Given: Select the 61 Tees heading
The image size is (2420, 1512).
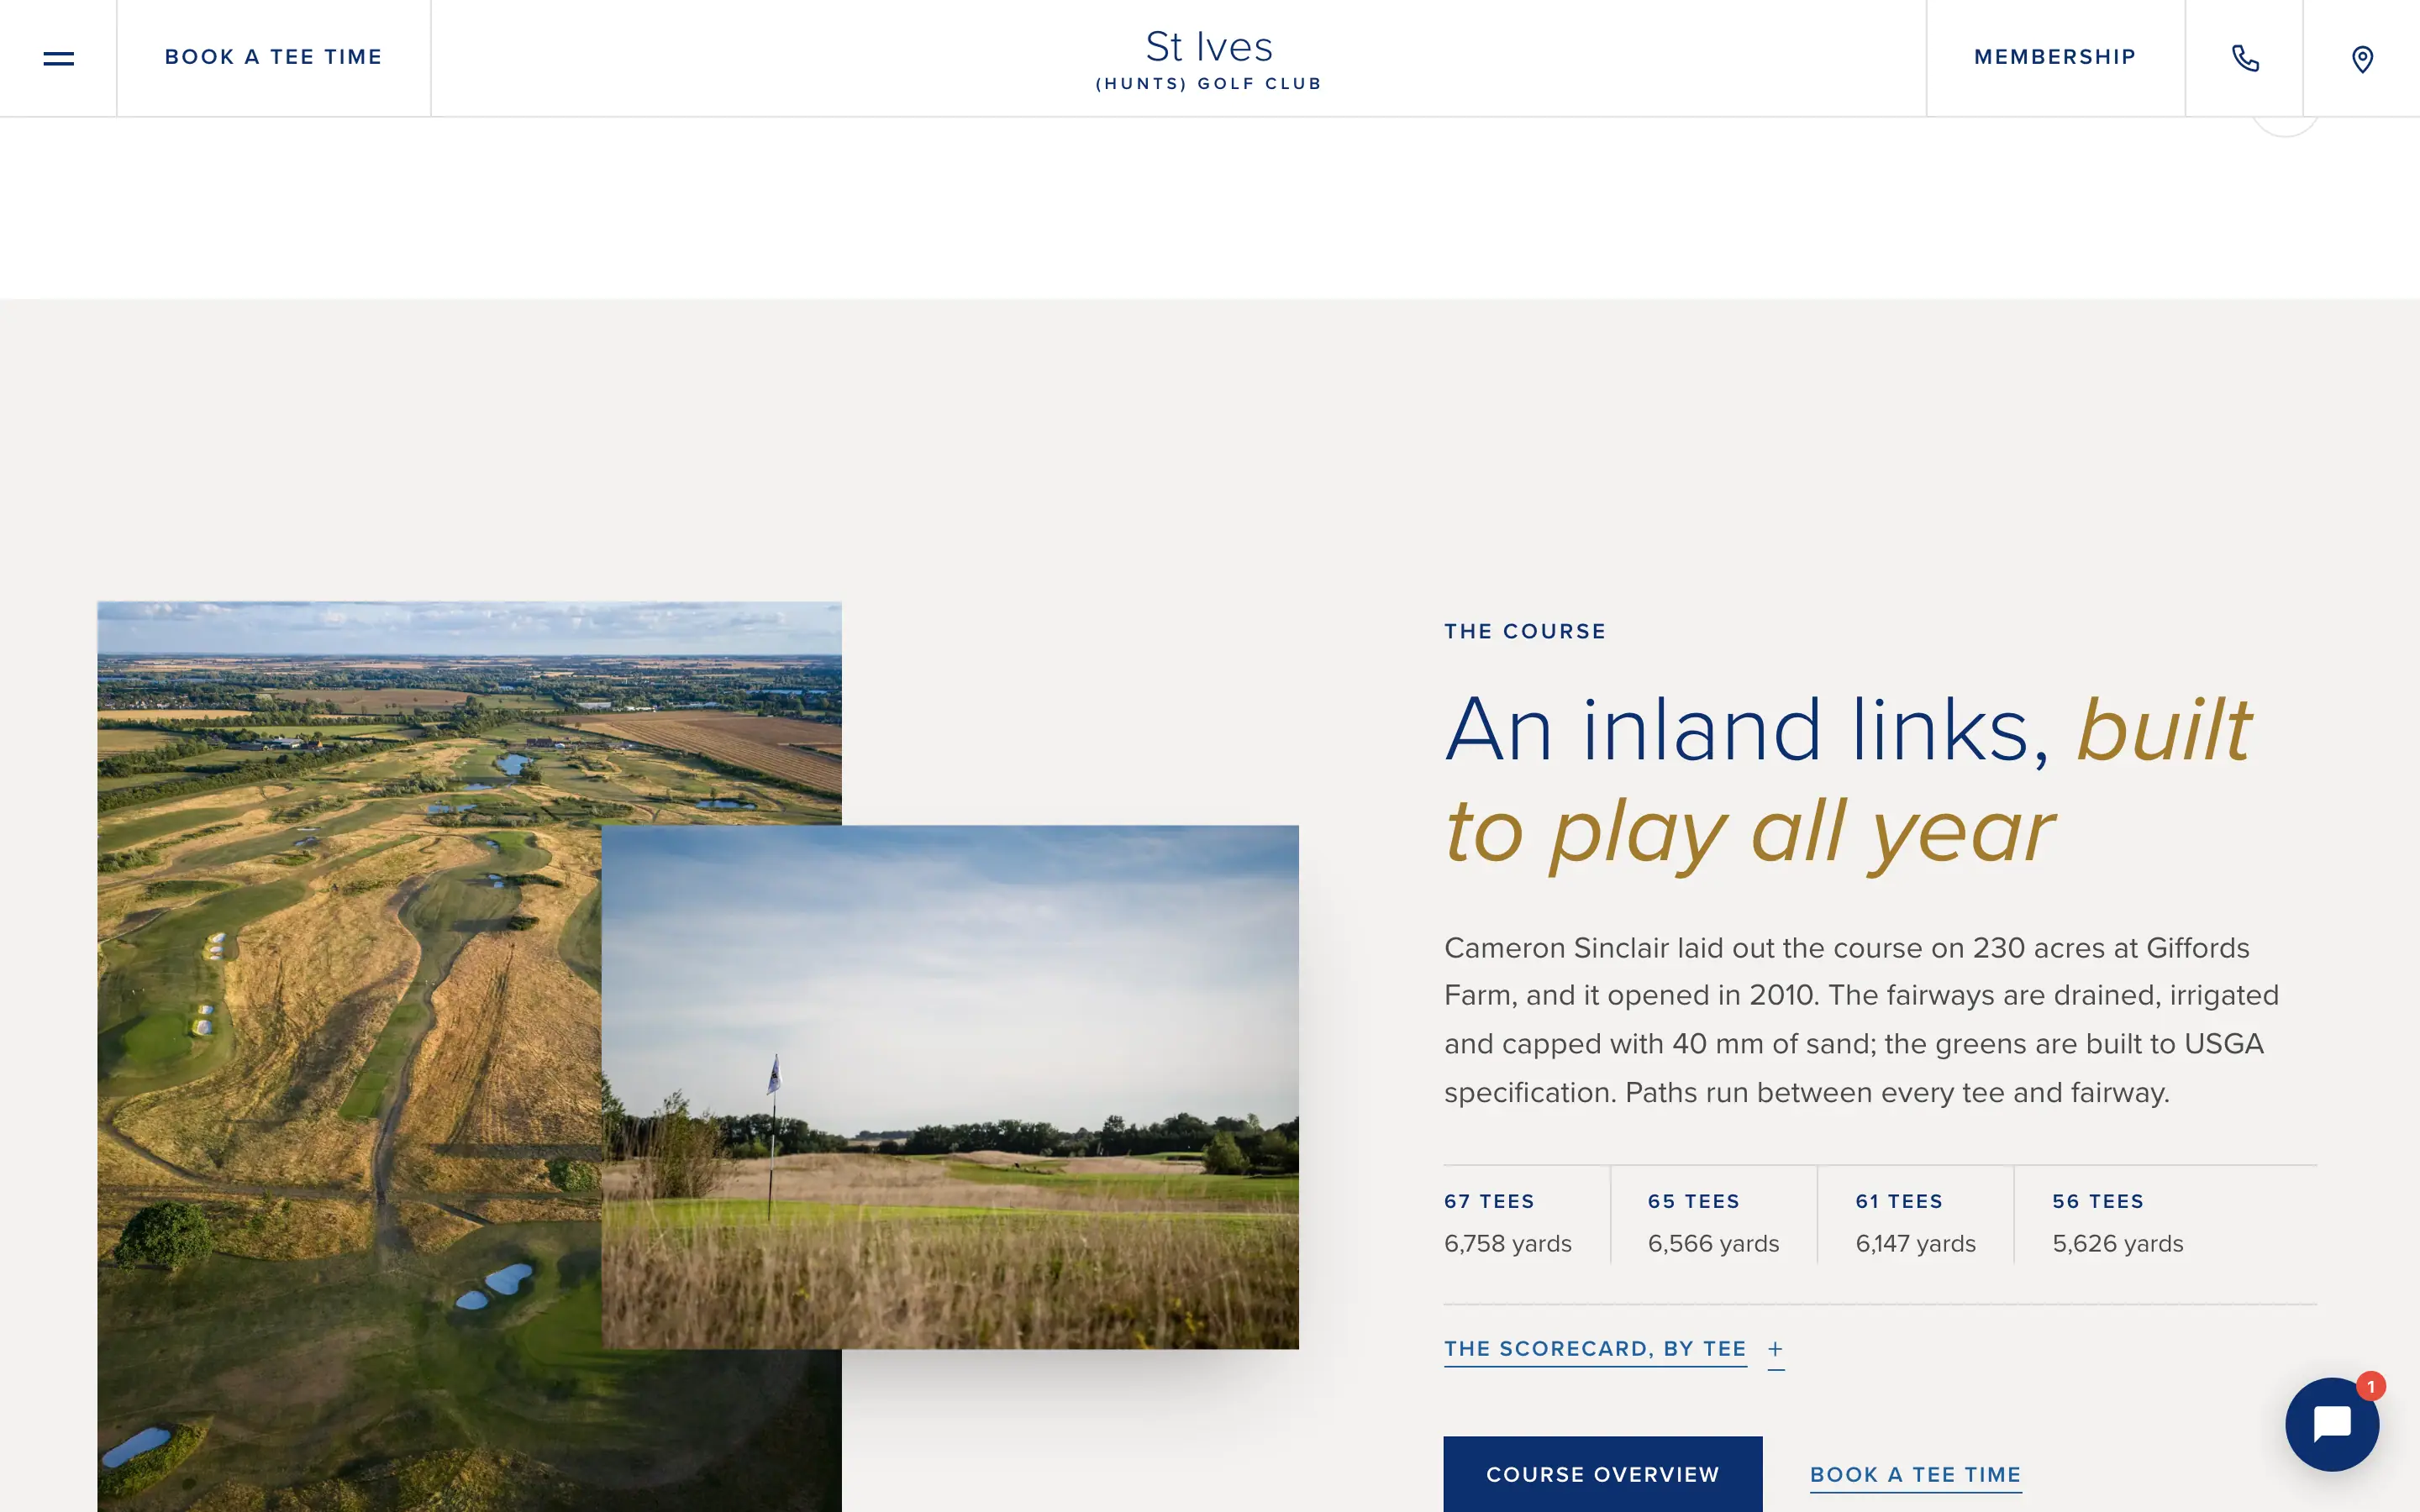Looking at the screenshot, I should click(1899, 1201).
